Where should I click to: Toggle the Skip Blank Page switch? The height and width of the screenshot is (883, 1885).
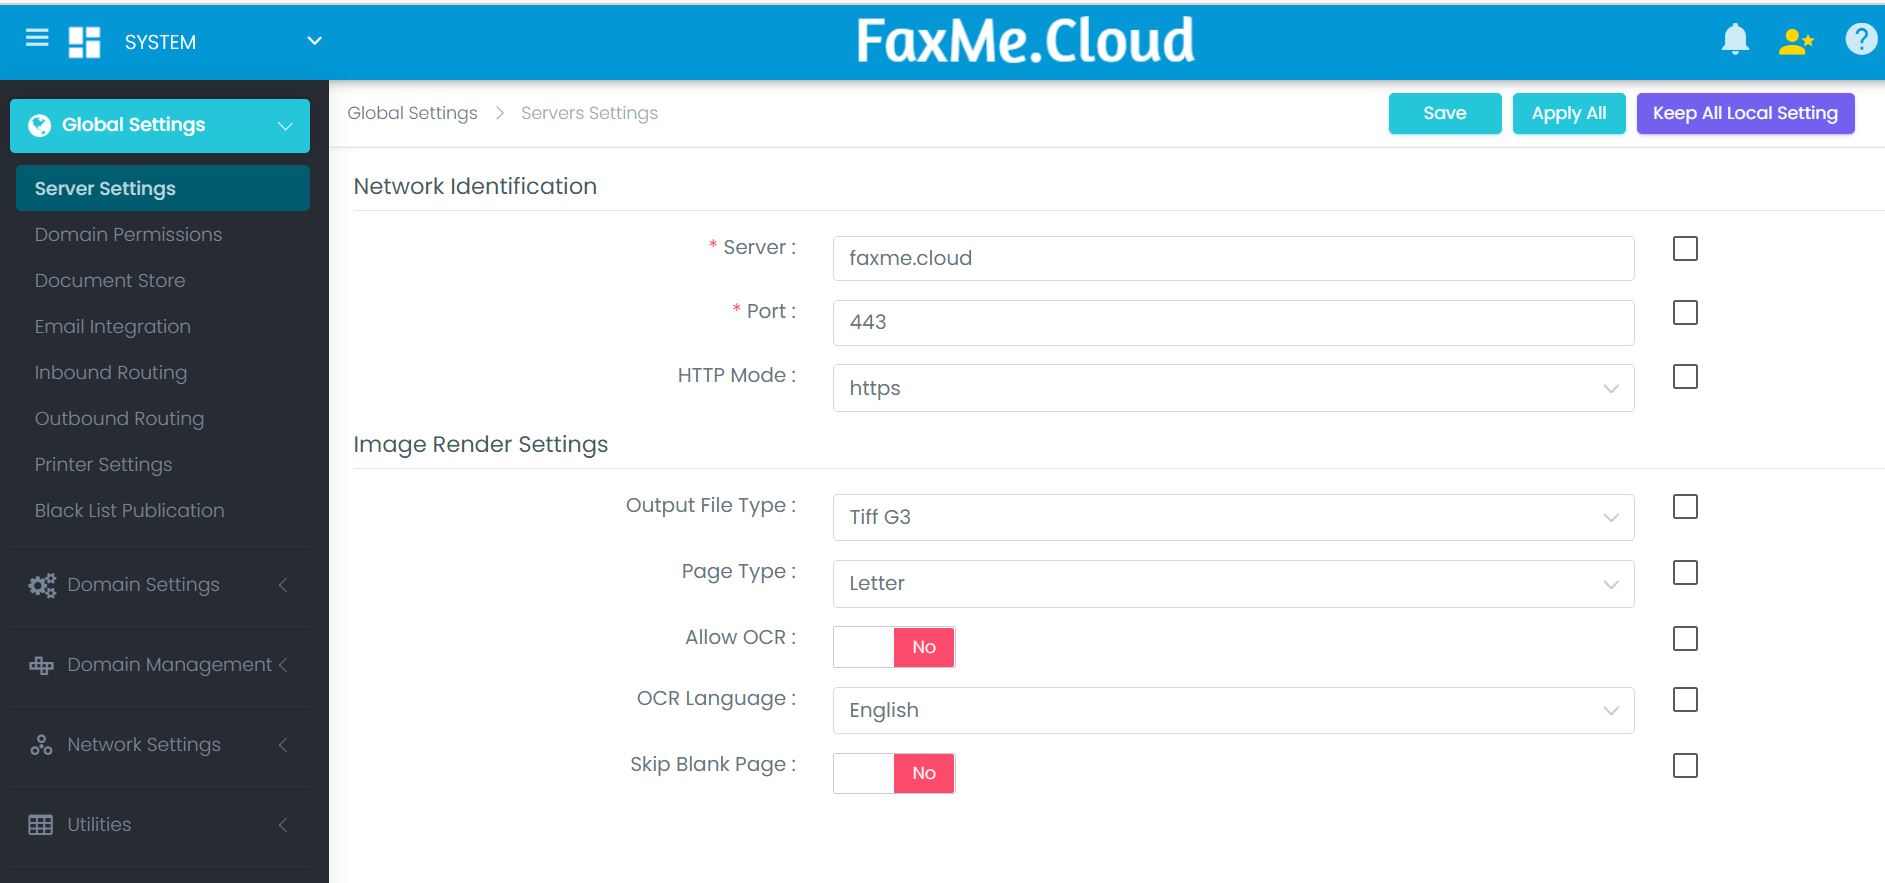[894, 773]
